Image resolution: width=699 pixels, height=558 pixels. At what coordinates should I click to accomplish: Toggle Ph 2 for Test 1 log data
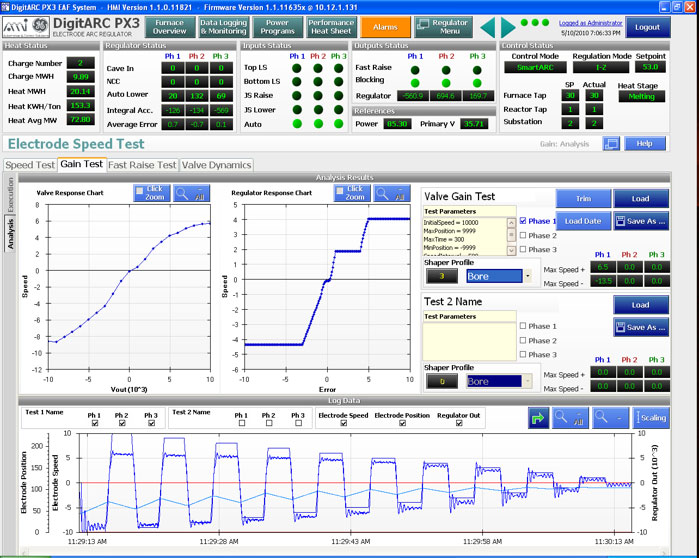122,423
